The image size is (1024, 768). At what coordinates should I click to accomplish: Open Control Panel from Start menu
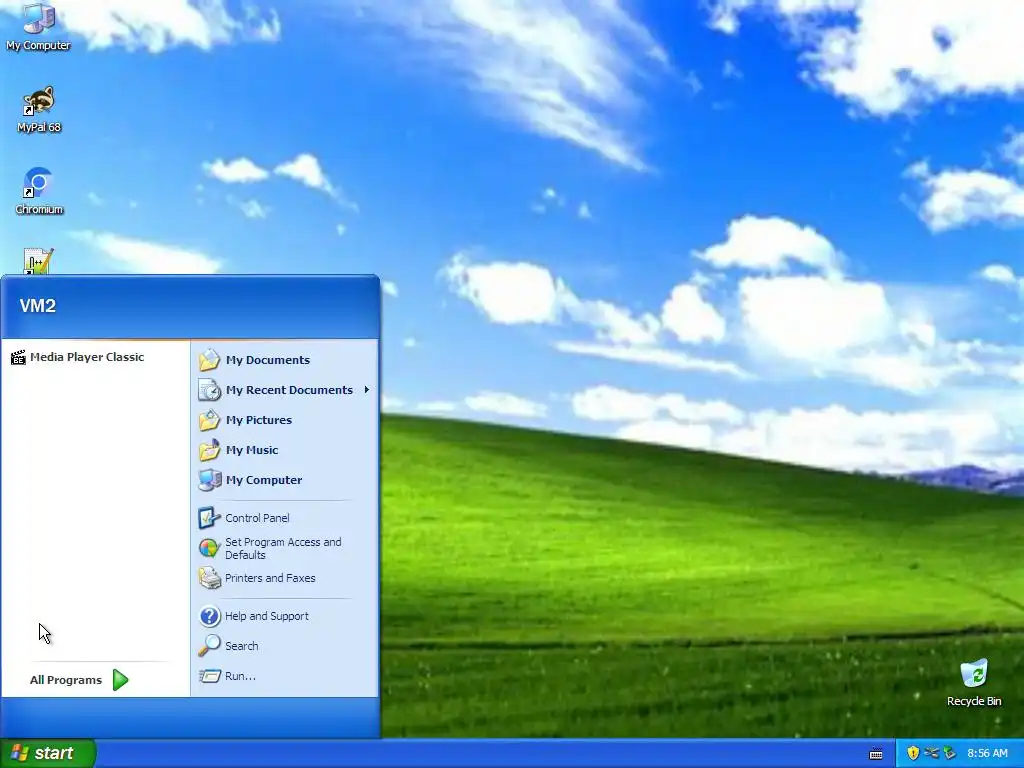tap(284, 518)
